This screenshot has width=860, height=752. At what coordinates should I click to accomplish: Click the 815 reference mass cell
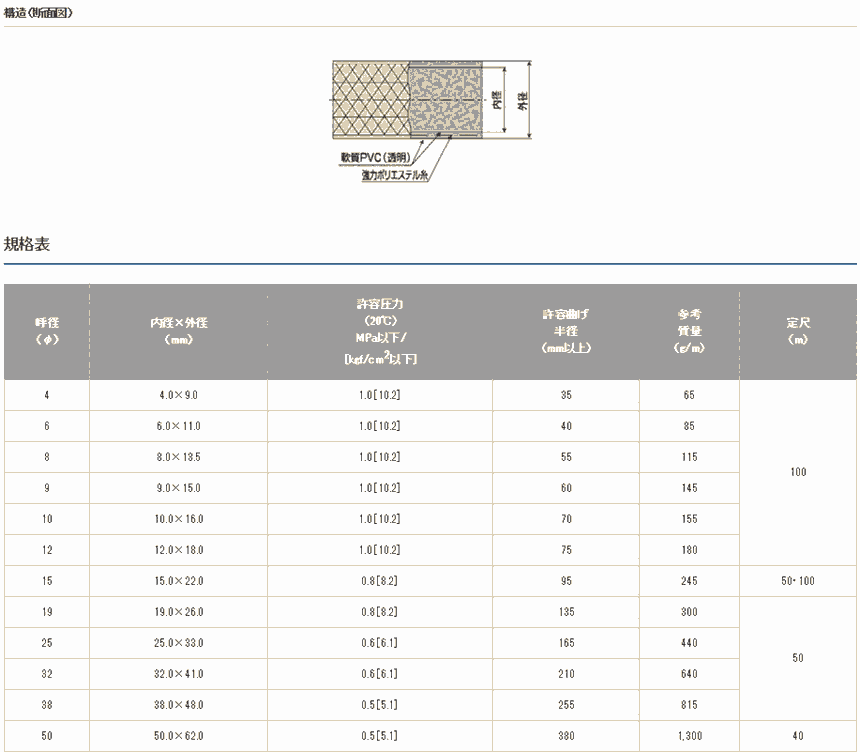coord(689,706)
